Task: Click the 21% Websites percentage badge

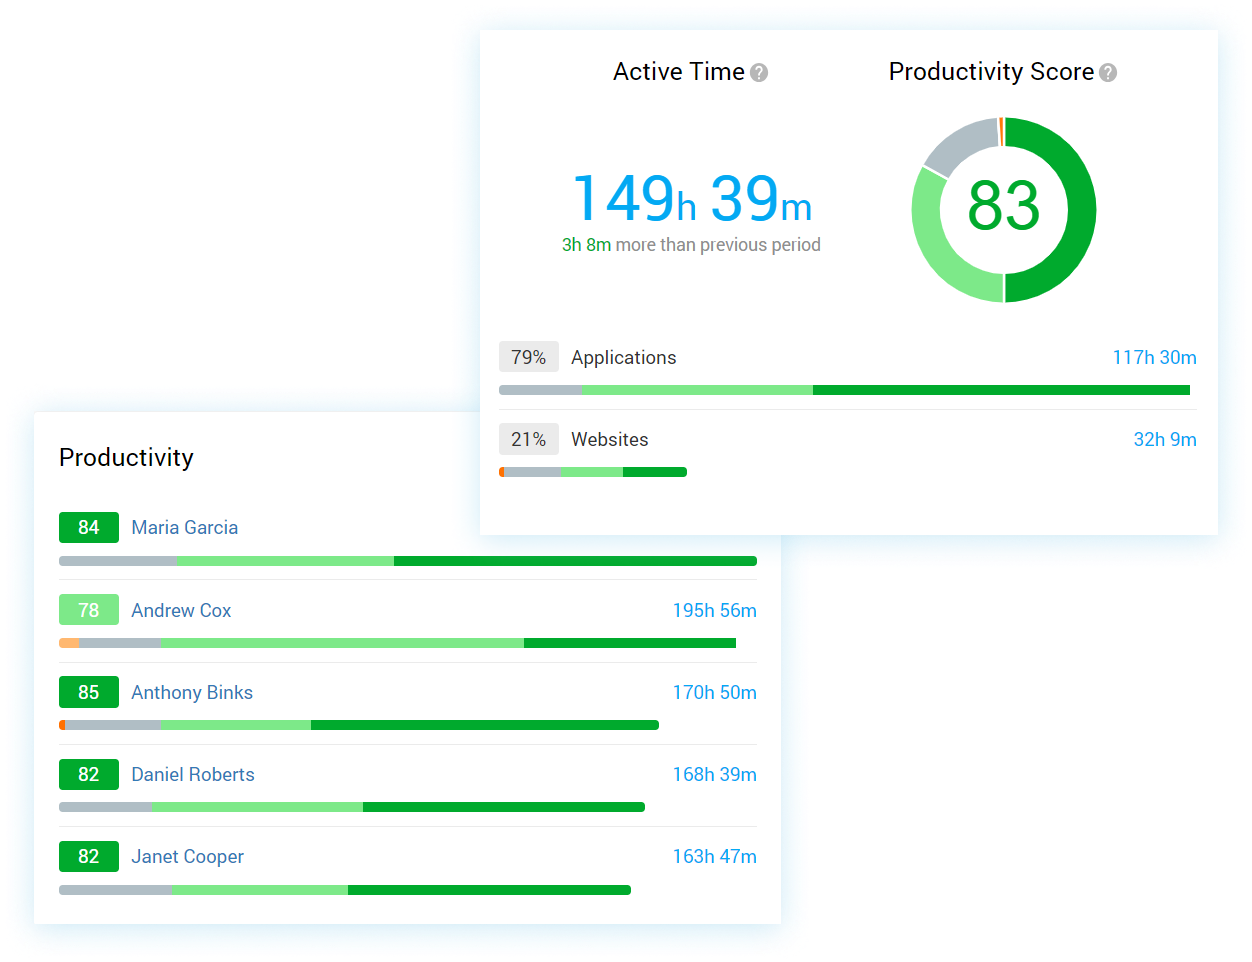Action: (528, 439)
